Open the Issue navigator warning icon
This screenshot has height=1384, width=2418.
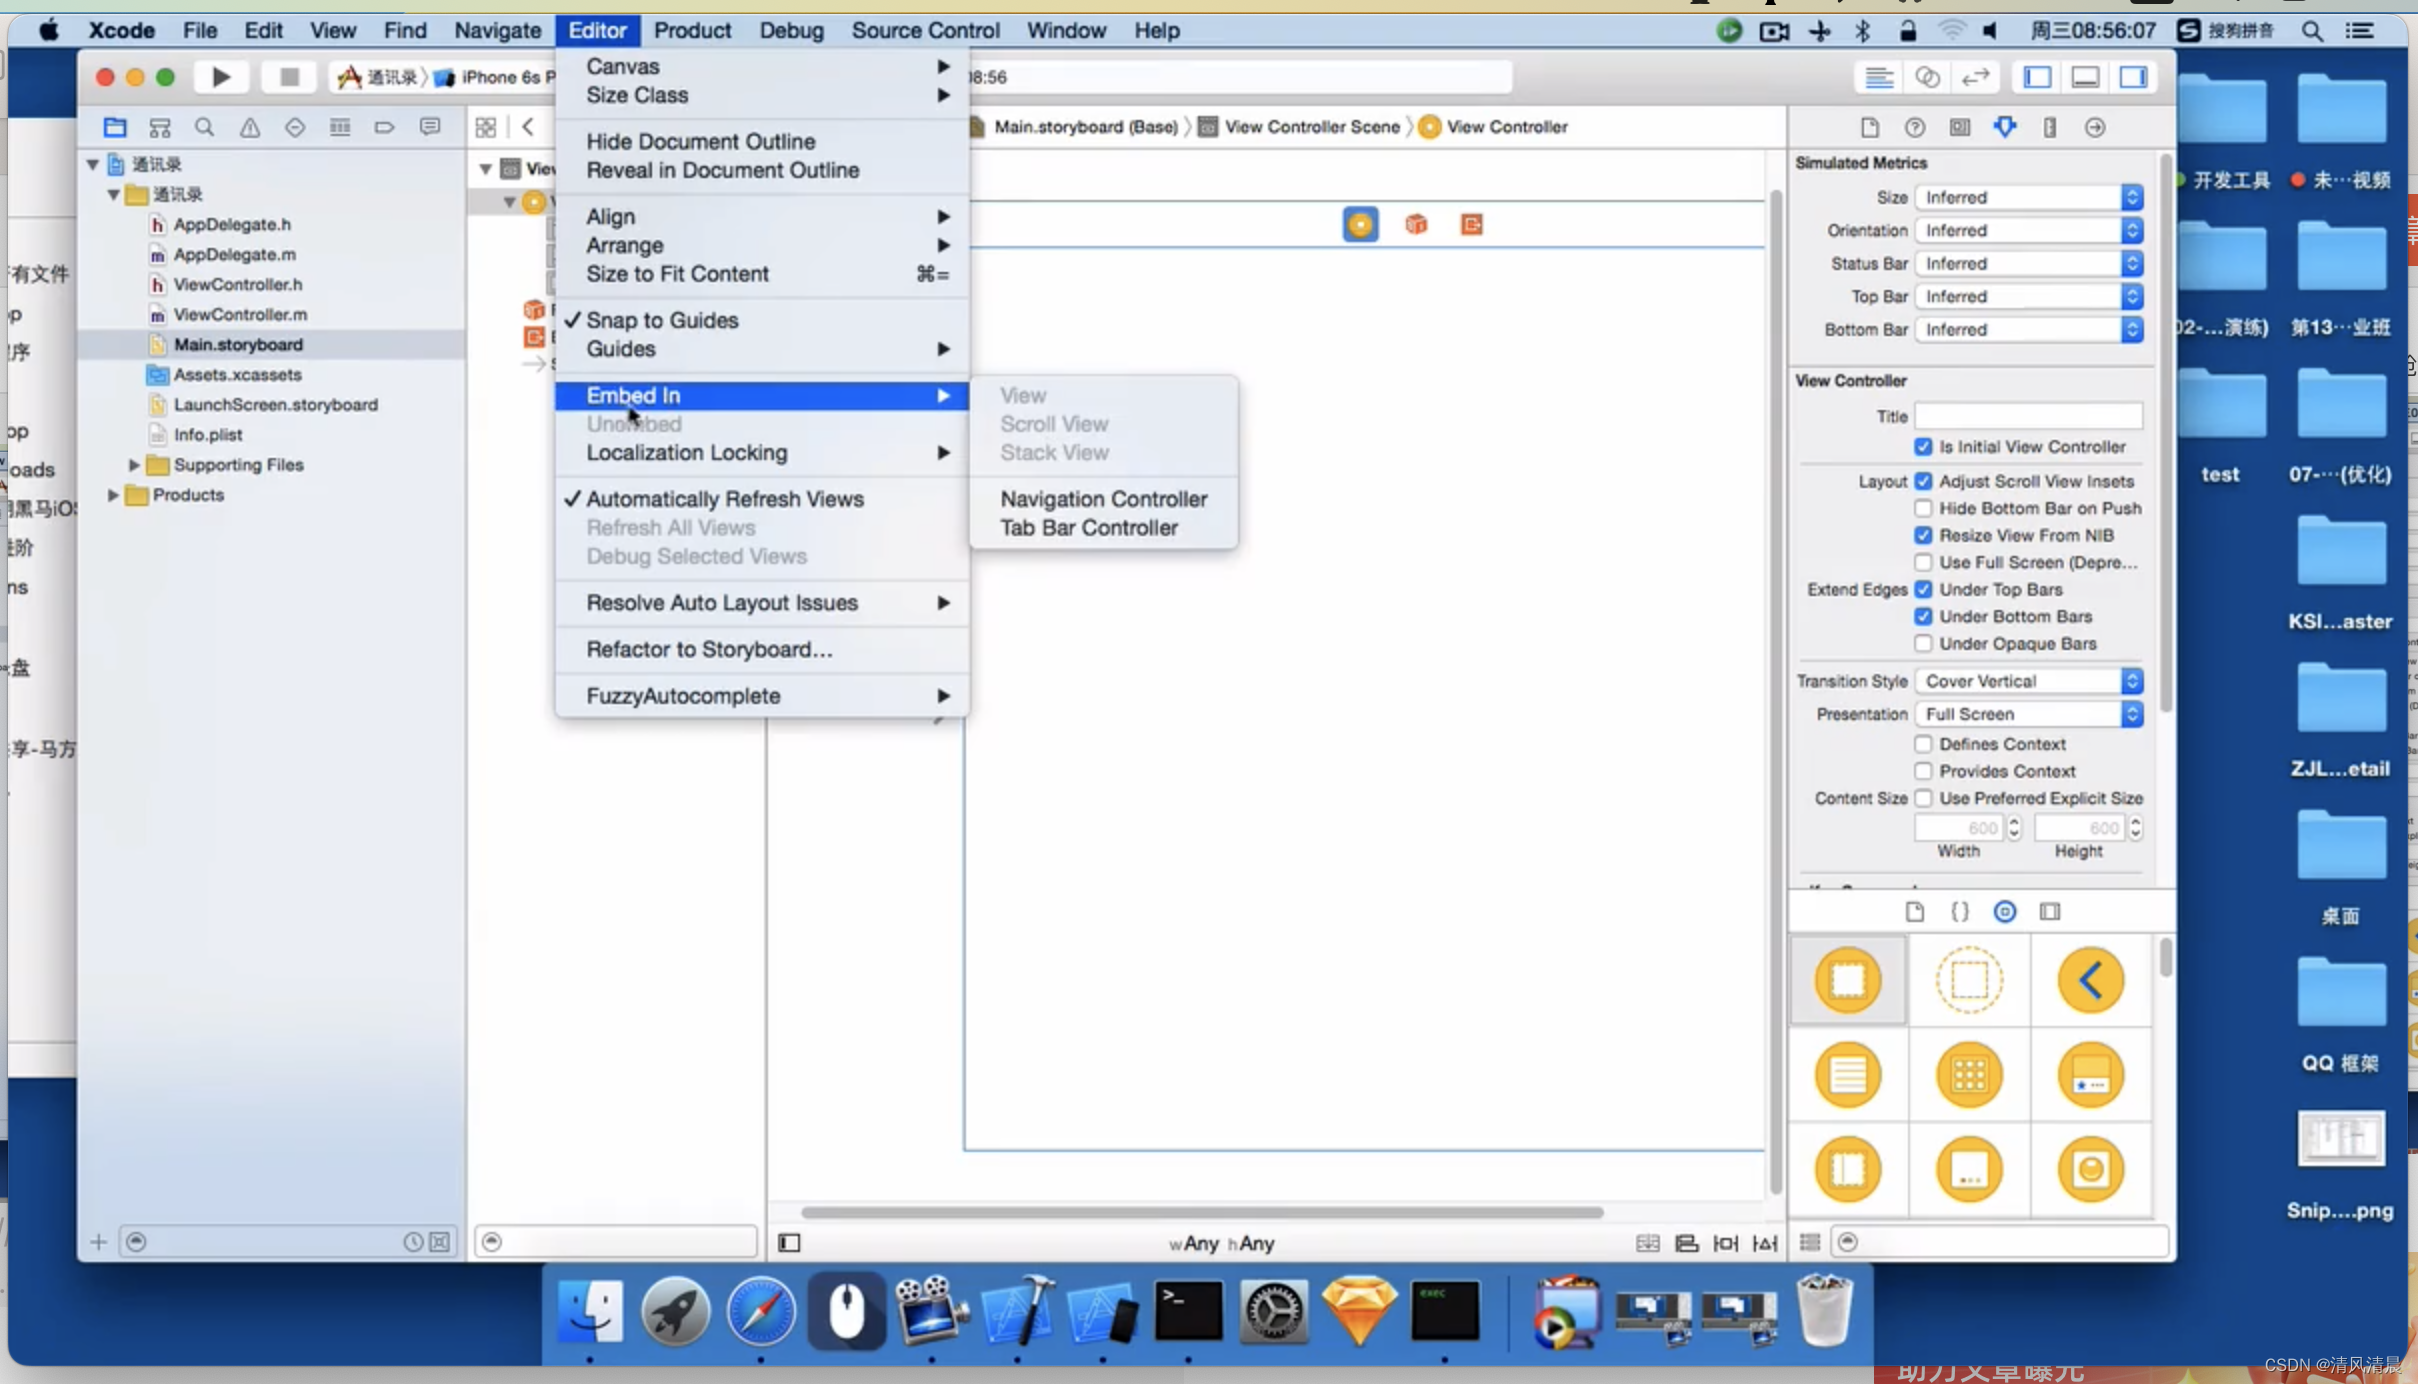coord(249,127)
